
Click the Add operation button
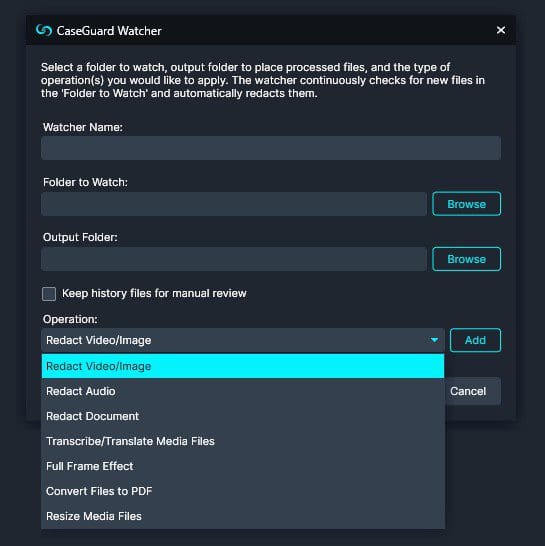click(x=475, y=340)
